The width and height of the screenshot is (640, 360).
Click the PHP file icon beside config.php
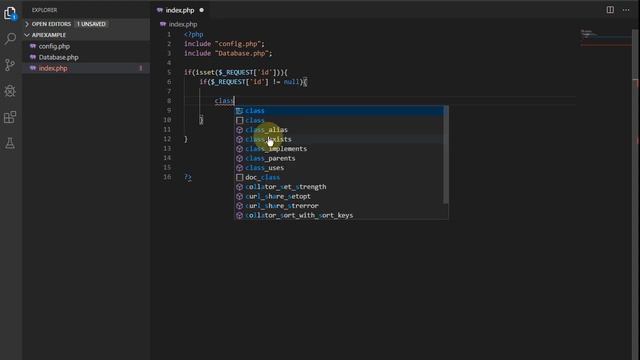point(33,46)
